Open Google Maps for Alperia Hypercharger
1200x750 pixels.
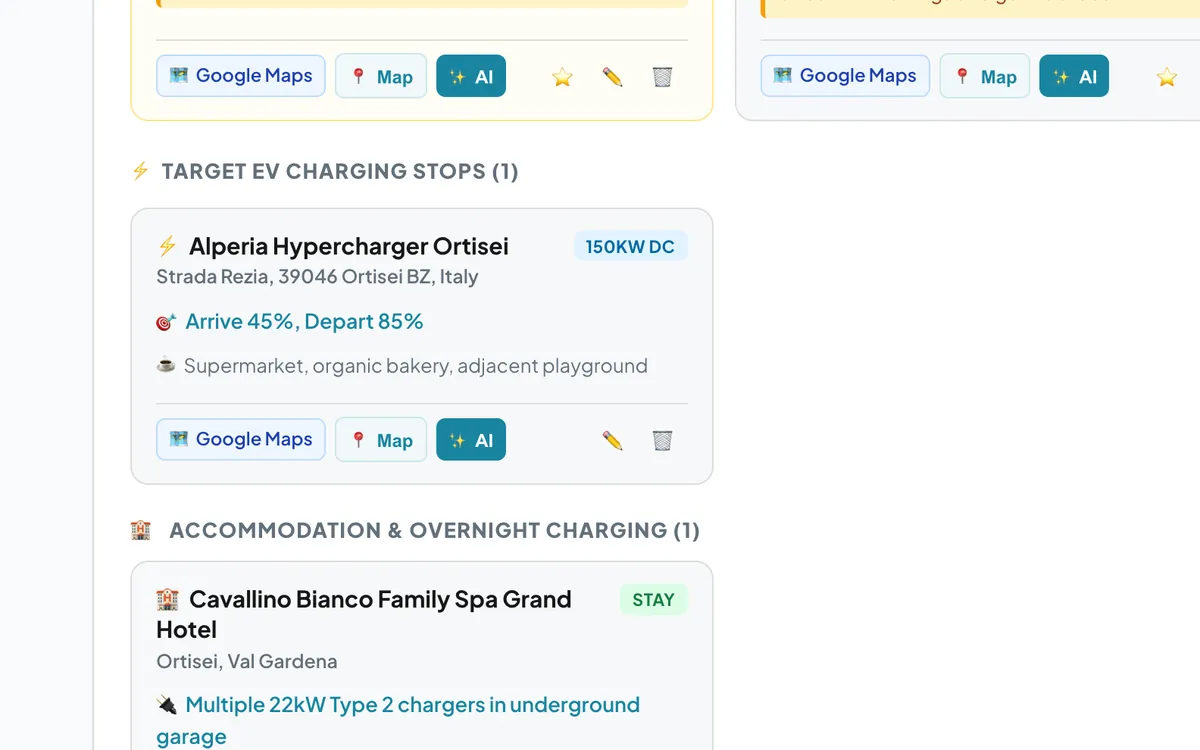(241, 439)
